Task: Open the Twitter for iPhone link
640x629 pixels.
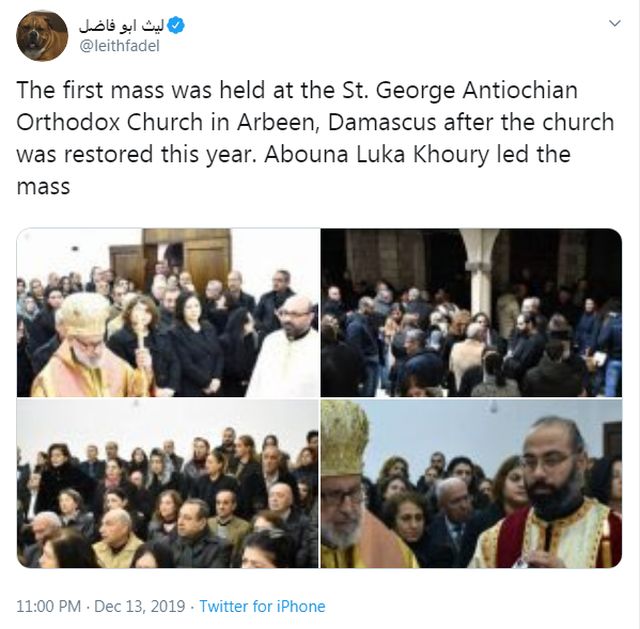Action: pos(262,606)
